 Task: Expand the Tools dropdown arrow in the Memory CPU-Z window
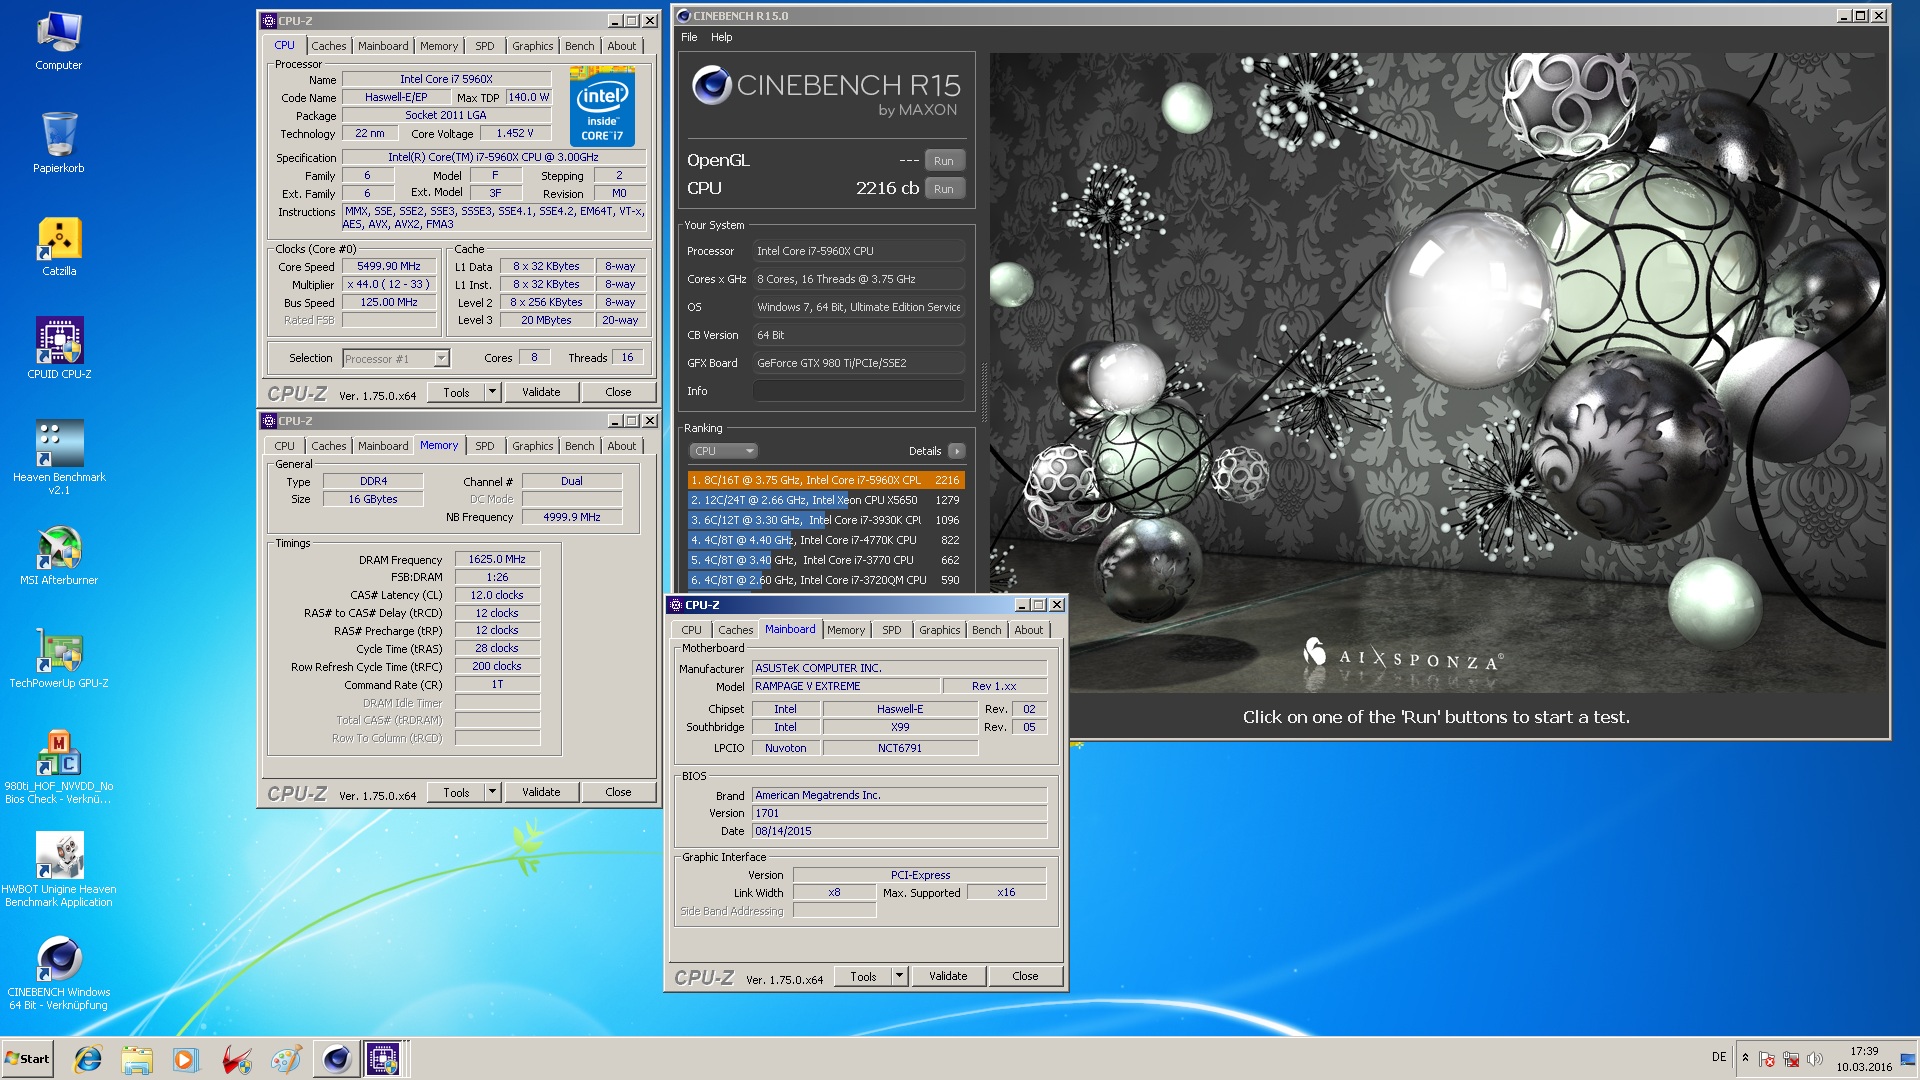(492, 792)
